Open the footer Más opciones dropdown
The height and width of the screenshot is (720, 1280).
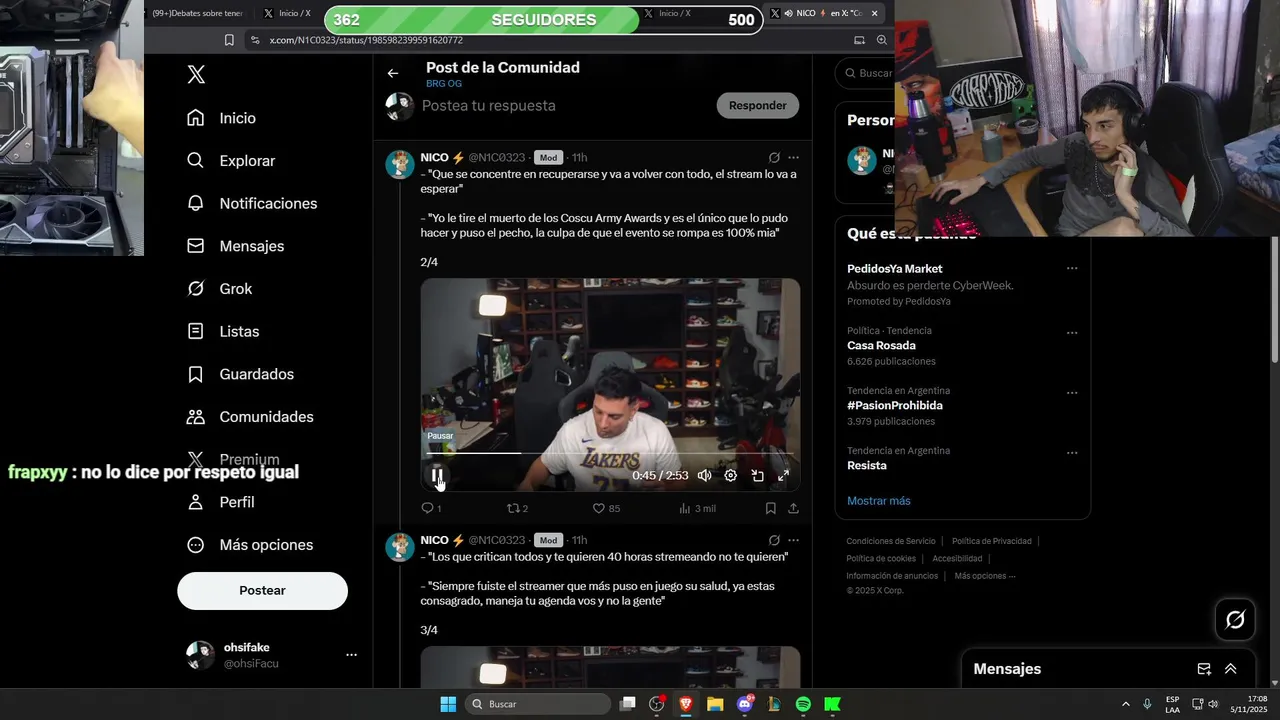[x=985, y=576]
